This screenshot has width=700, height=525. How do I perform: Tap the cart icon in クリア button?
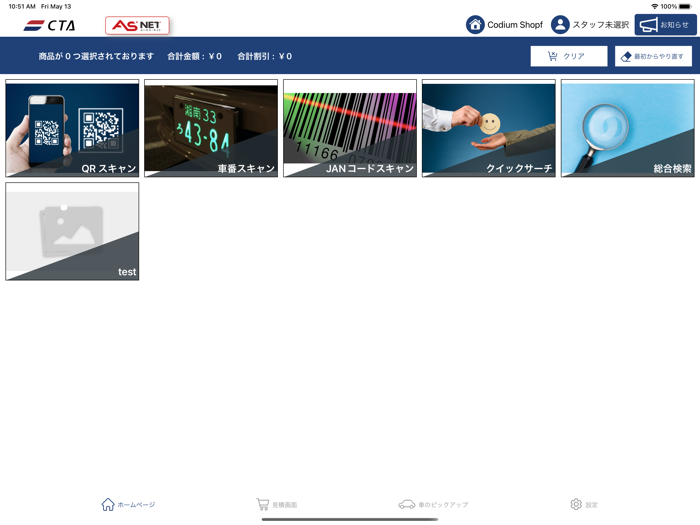coord(552,56)
